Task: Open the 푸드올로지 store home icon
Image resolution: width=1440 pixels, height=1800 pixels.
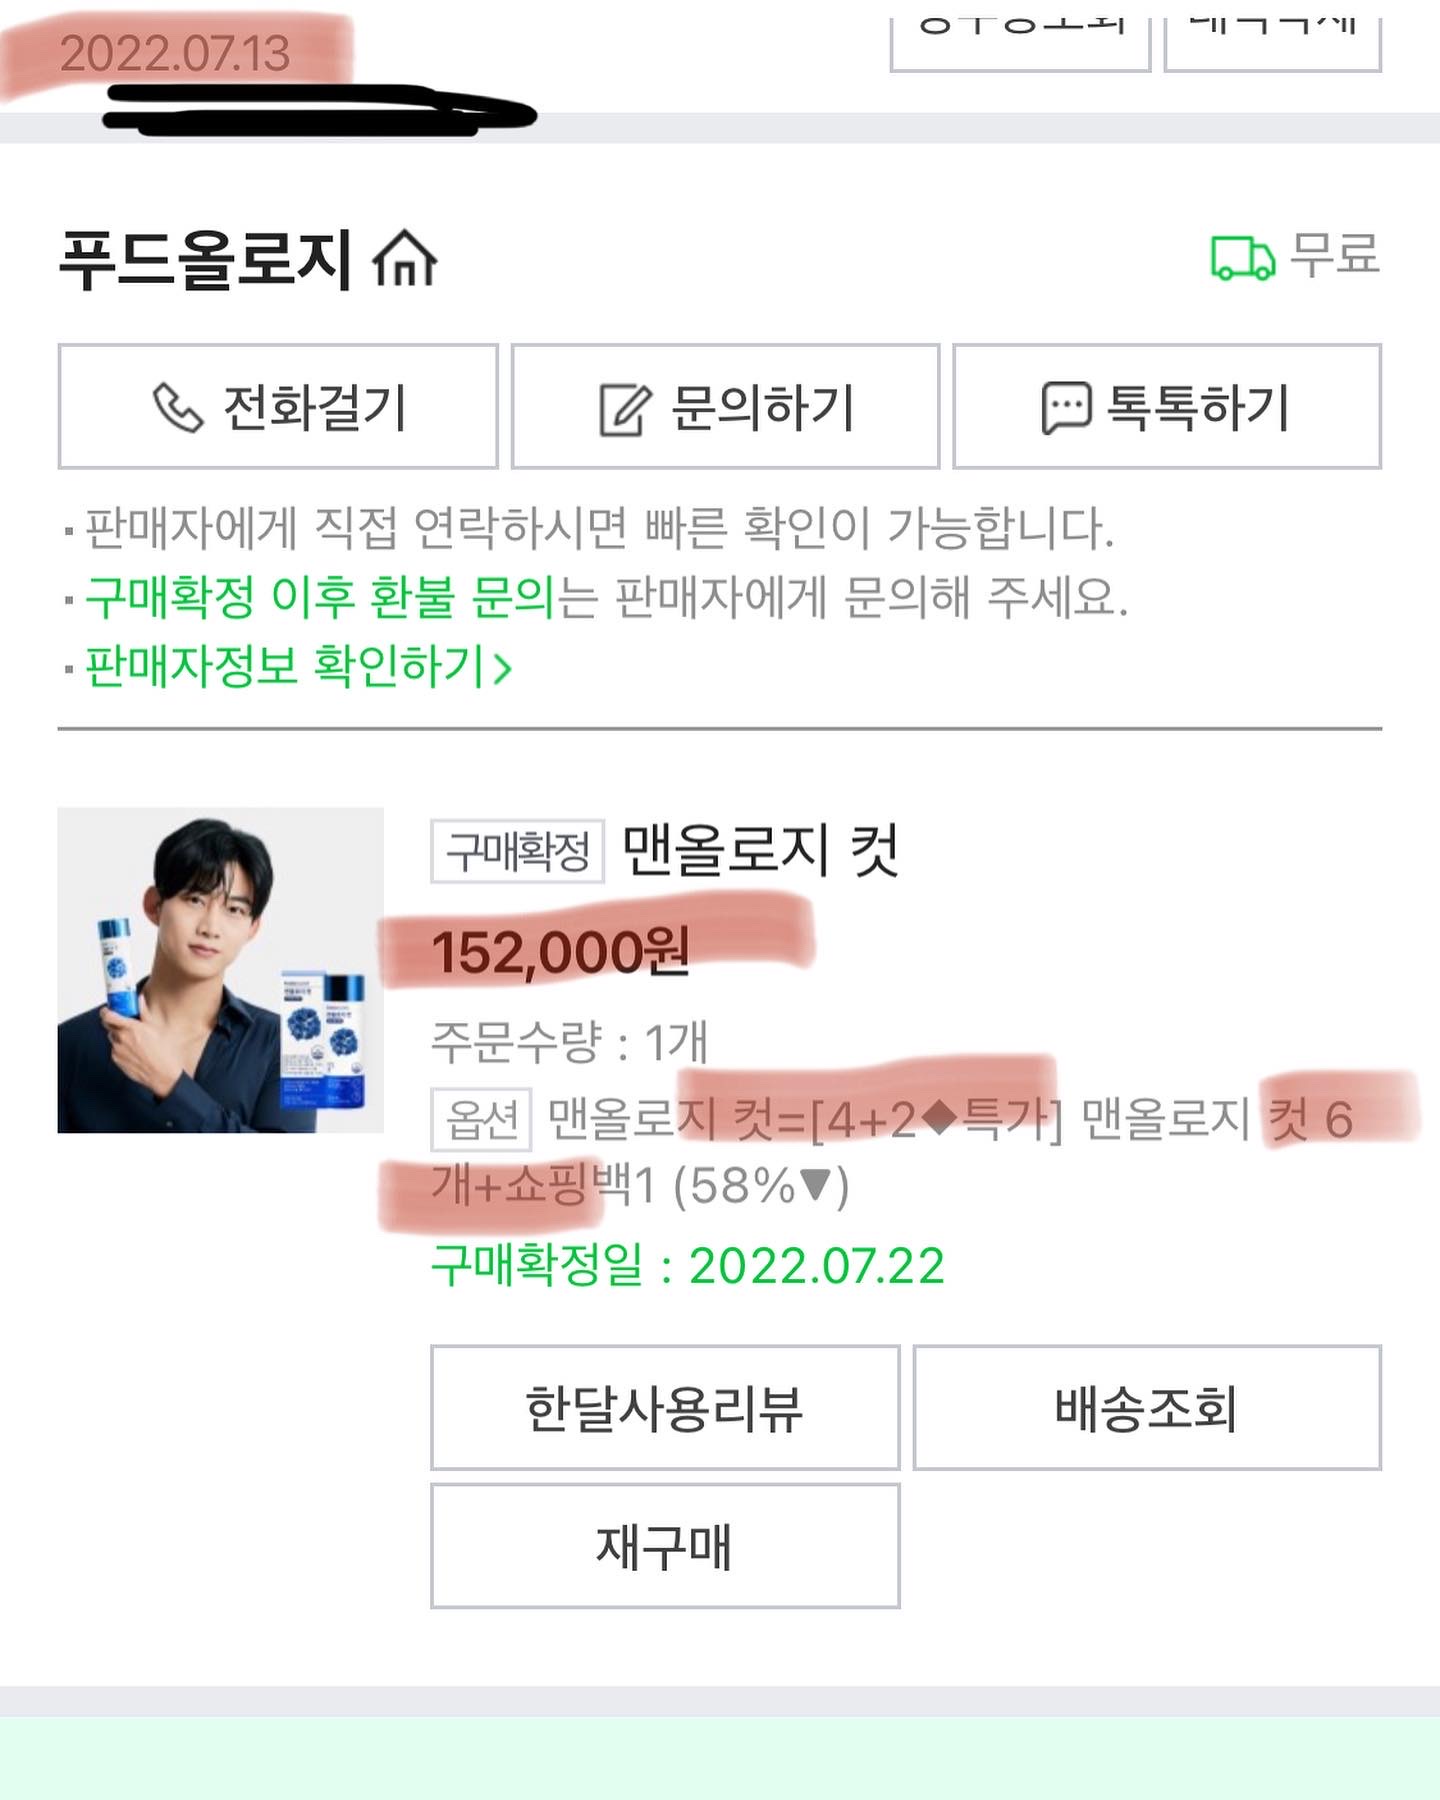Action: [404, 258]
